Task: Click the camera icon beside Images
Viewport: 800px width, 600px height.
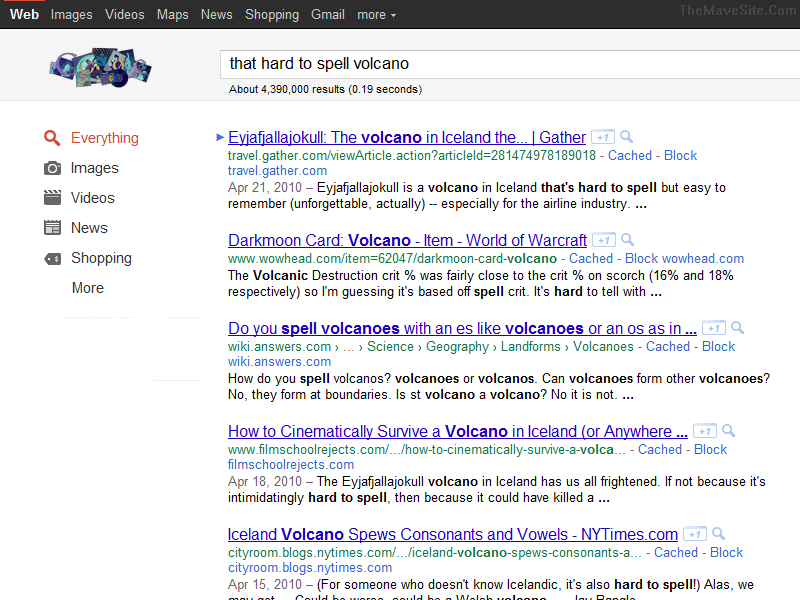Action: pos(52,168)
